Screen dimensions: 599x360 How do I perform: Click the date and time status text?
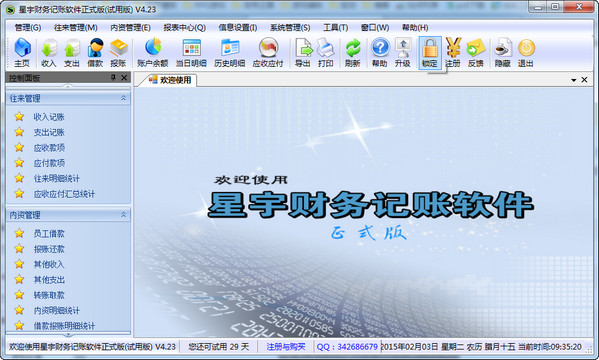[x=481, y=347]
